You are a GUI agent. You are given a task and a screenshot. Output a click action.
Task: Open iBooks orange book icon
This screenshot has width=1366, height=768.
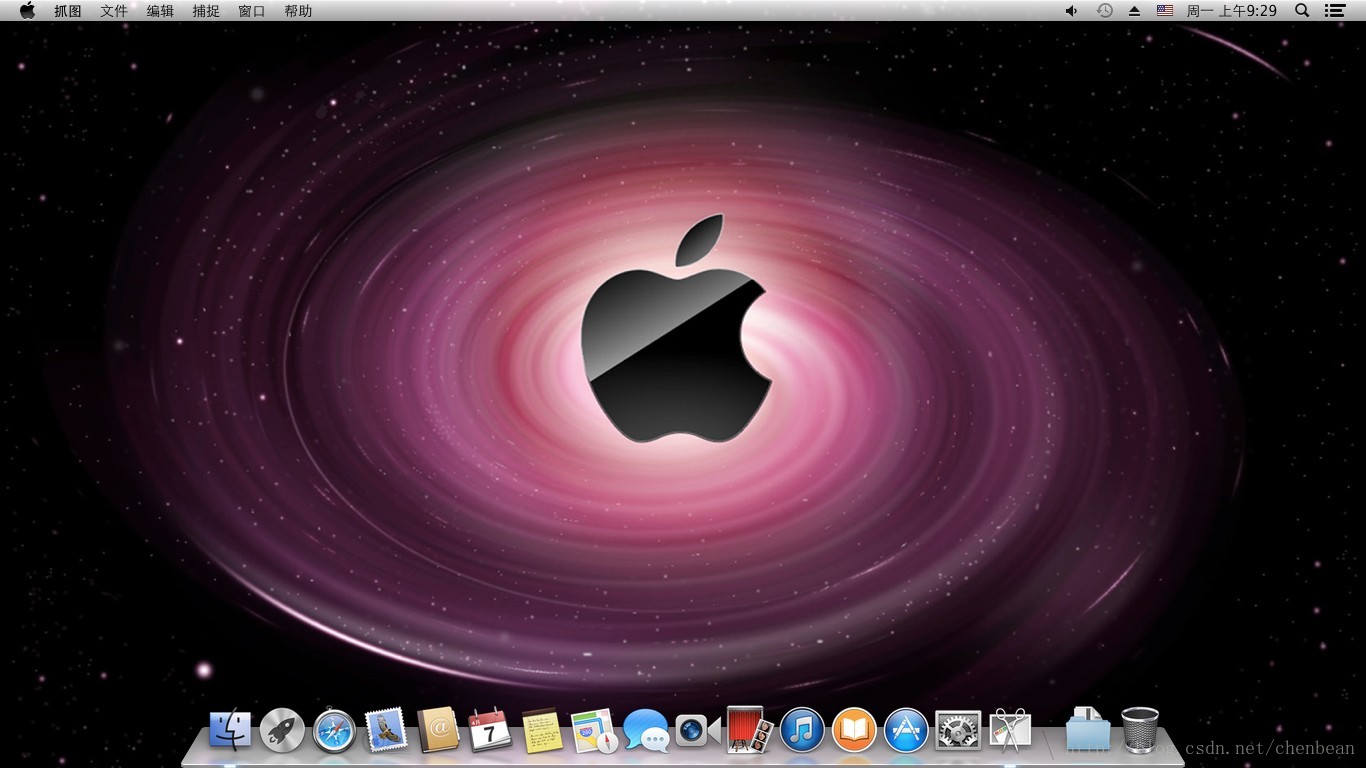point(854,730)
